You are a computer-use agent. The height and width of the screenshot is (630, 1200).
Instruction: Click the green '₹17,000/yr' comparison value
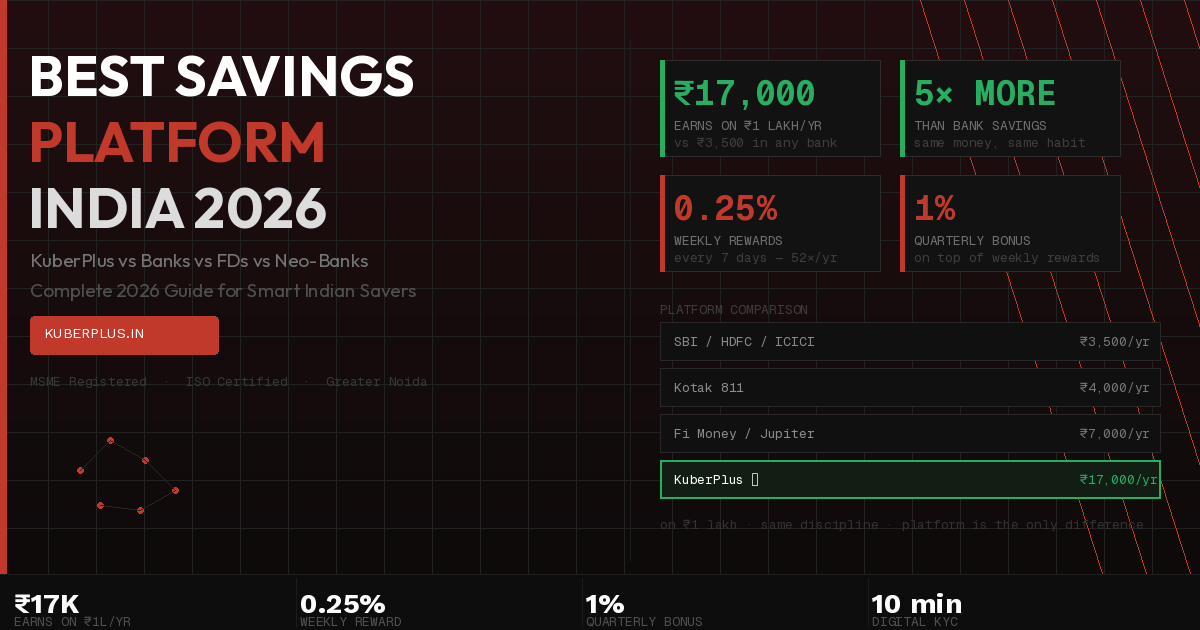pyautogui.click(x=1118, y=480)
